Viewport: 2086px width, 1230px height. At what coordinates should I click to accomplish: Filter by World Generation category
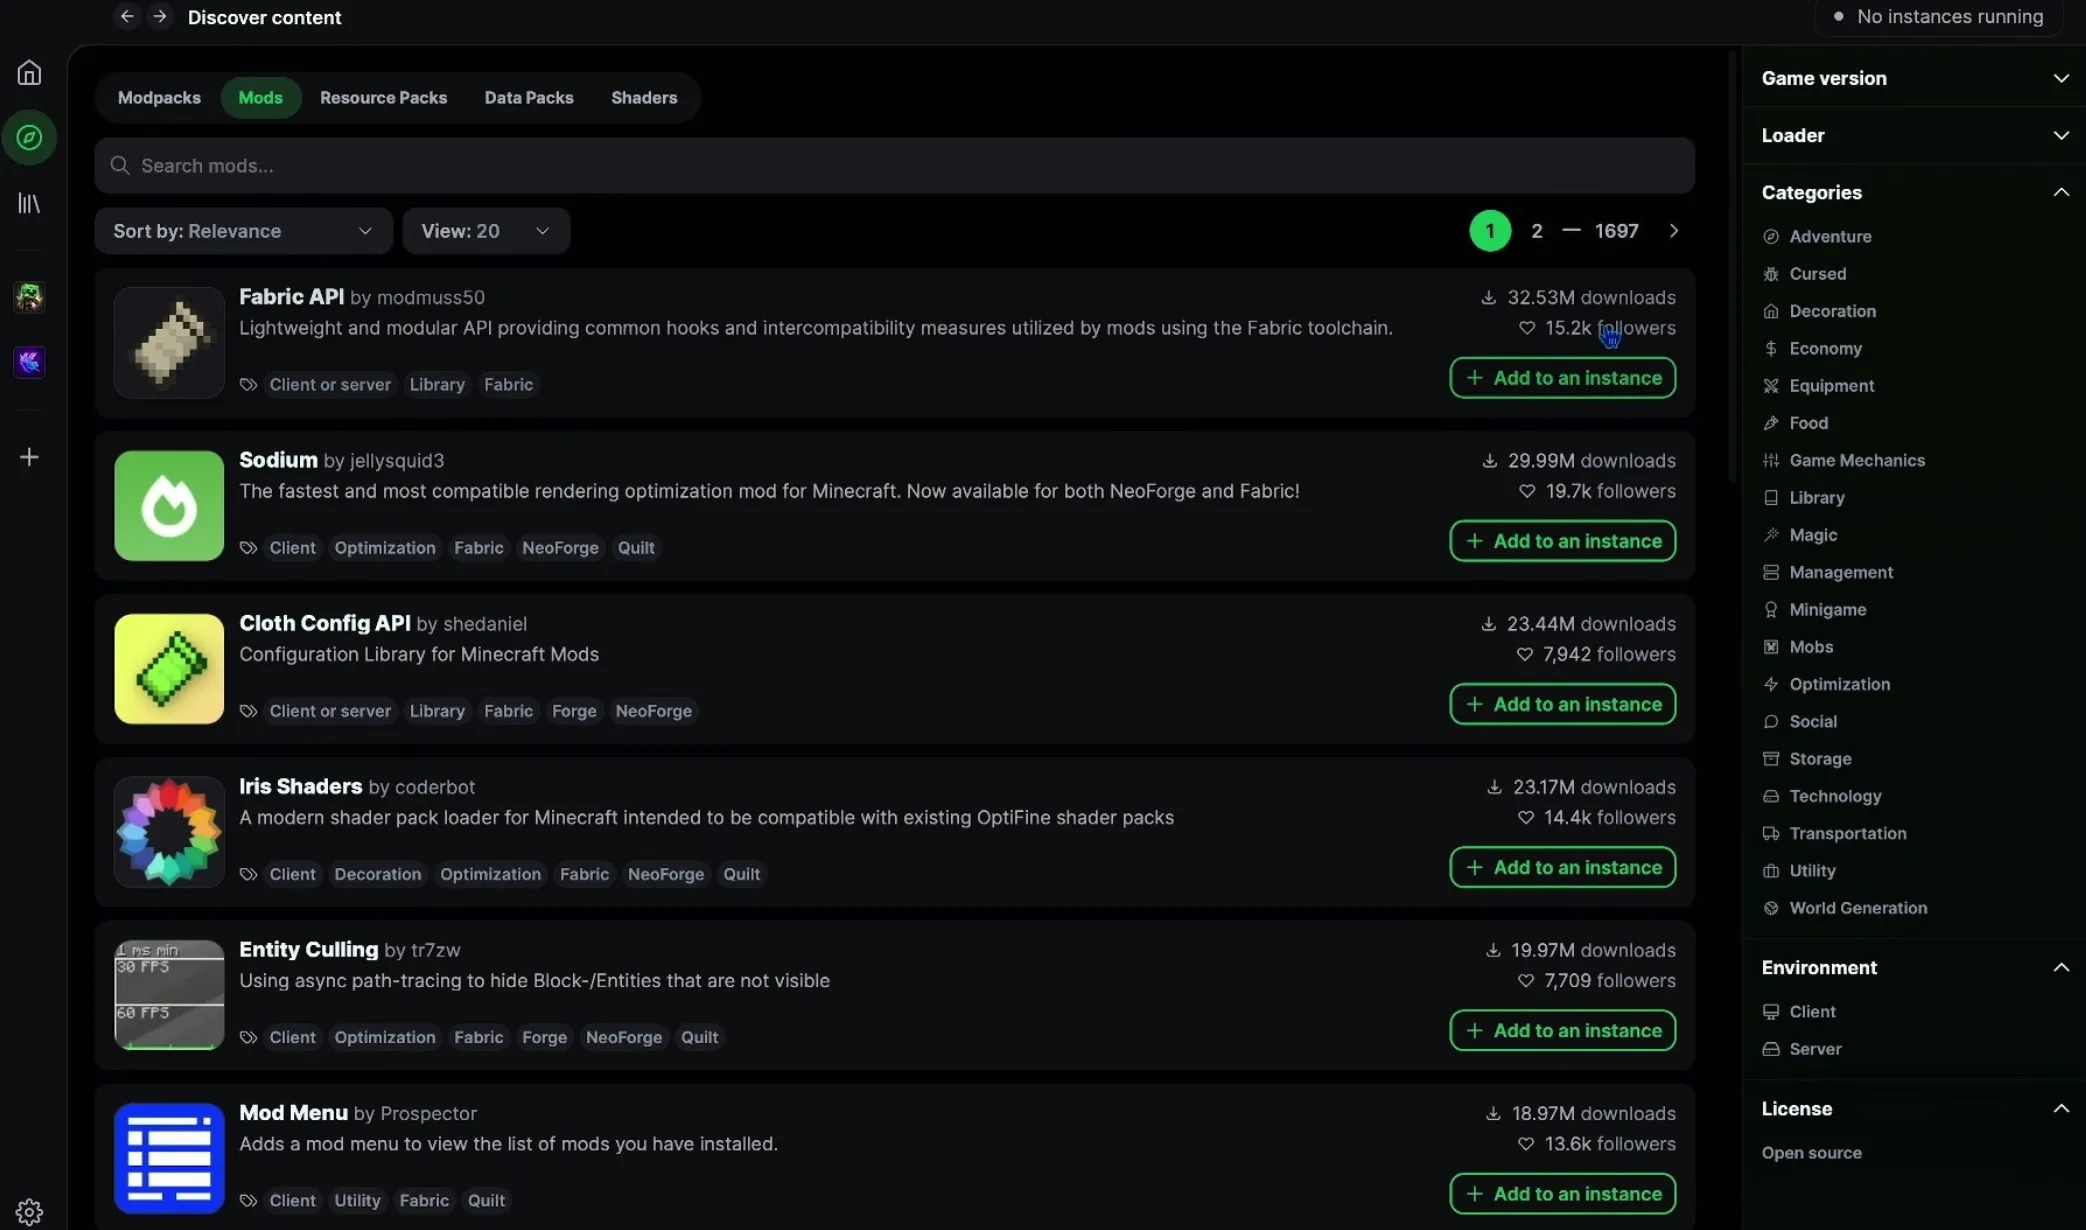(x=1846, y=908)
